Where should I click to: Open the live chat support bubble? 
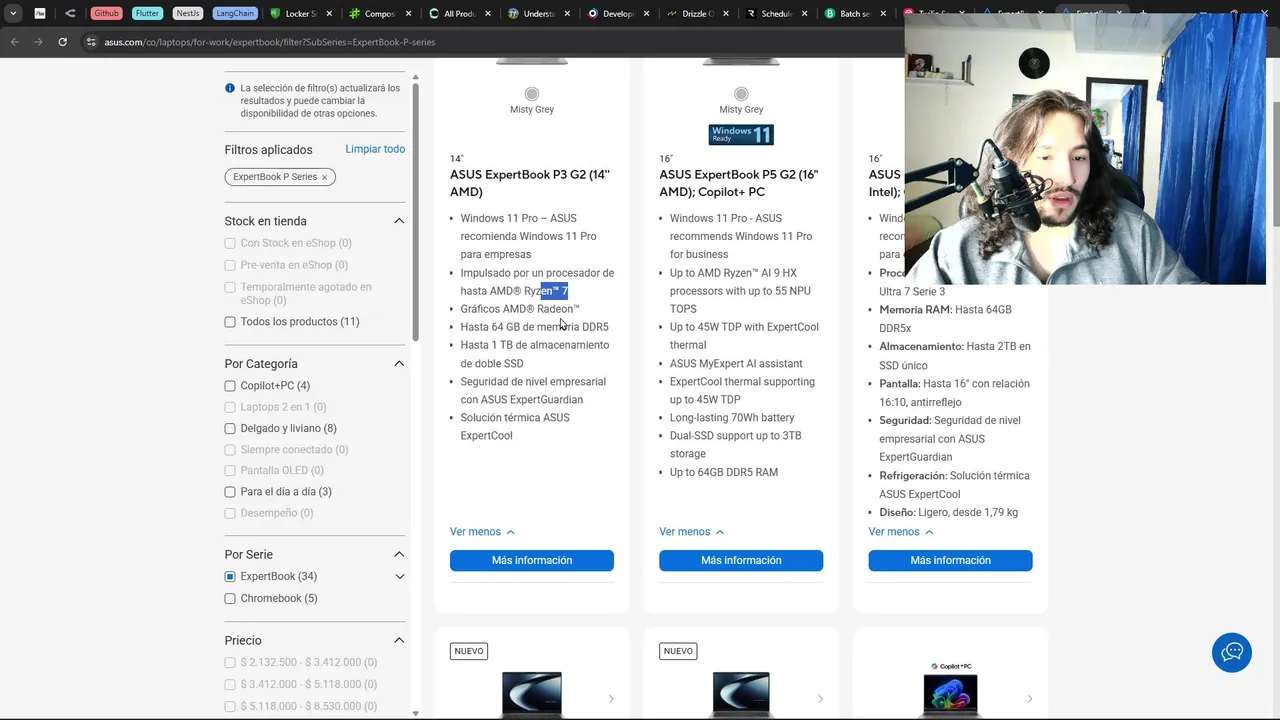pos(1232,652)
